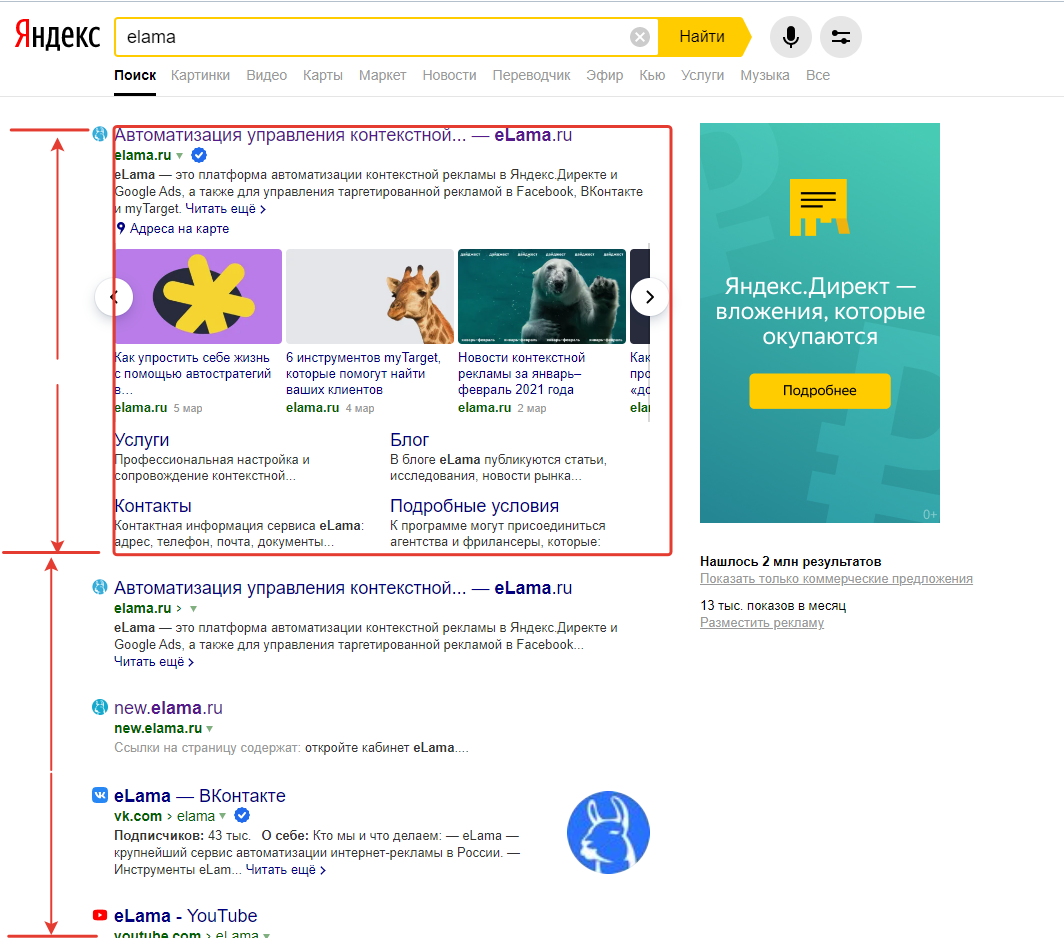1064x940 pixels.
Task: Click the blue llama avatar image
Action: point(608,832)
